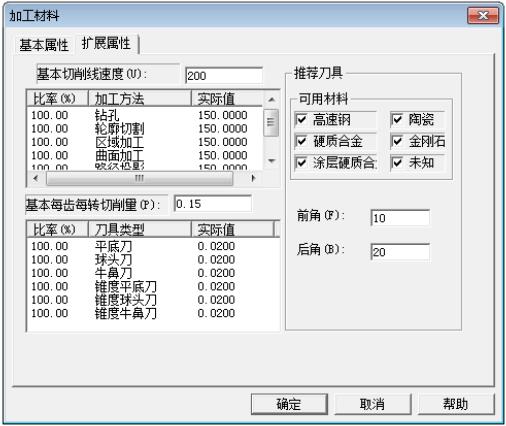Select the 钻孔 row in the machining method list
The height and width of the screenshot is (426, 506).
(x=145, y=115)
